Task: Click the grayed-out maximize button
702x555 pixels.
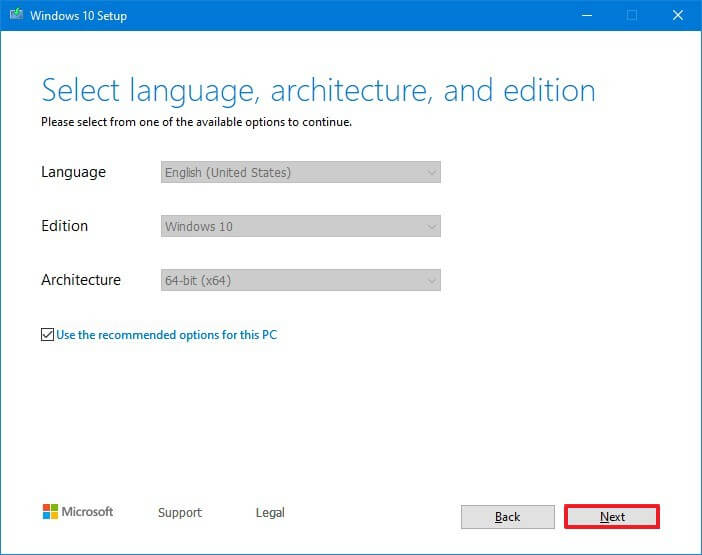Action: 632,16
